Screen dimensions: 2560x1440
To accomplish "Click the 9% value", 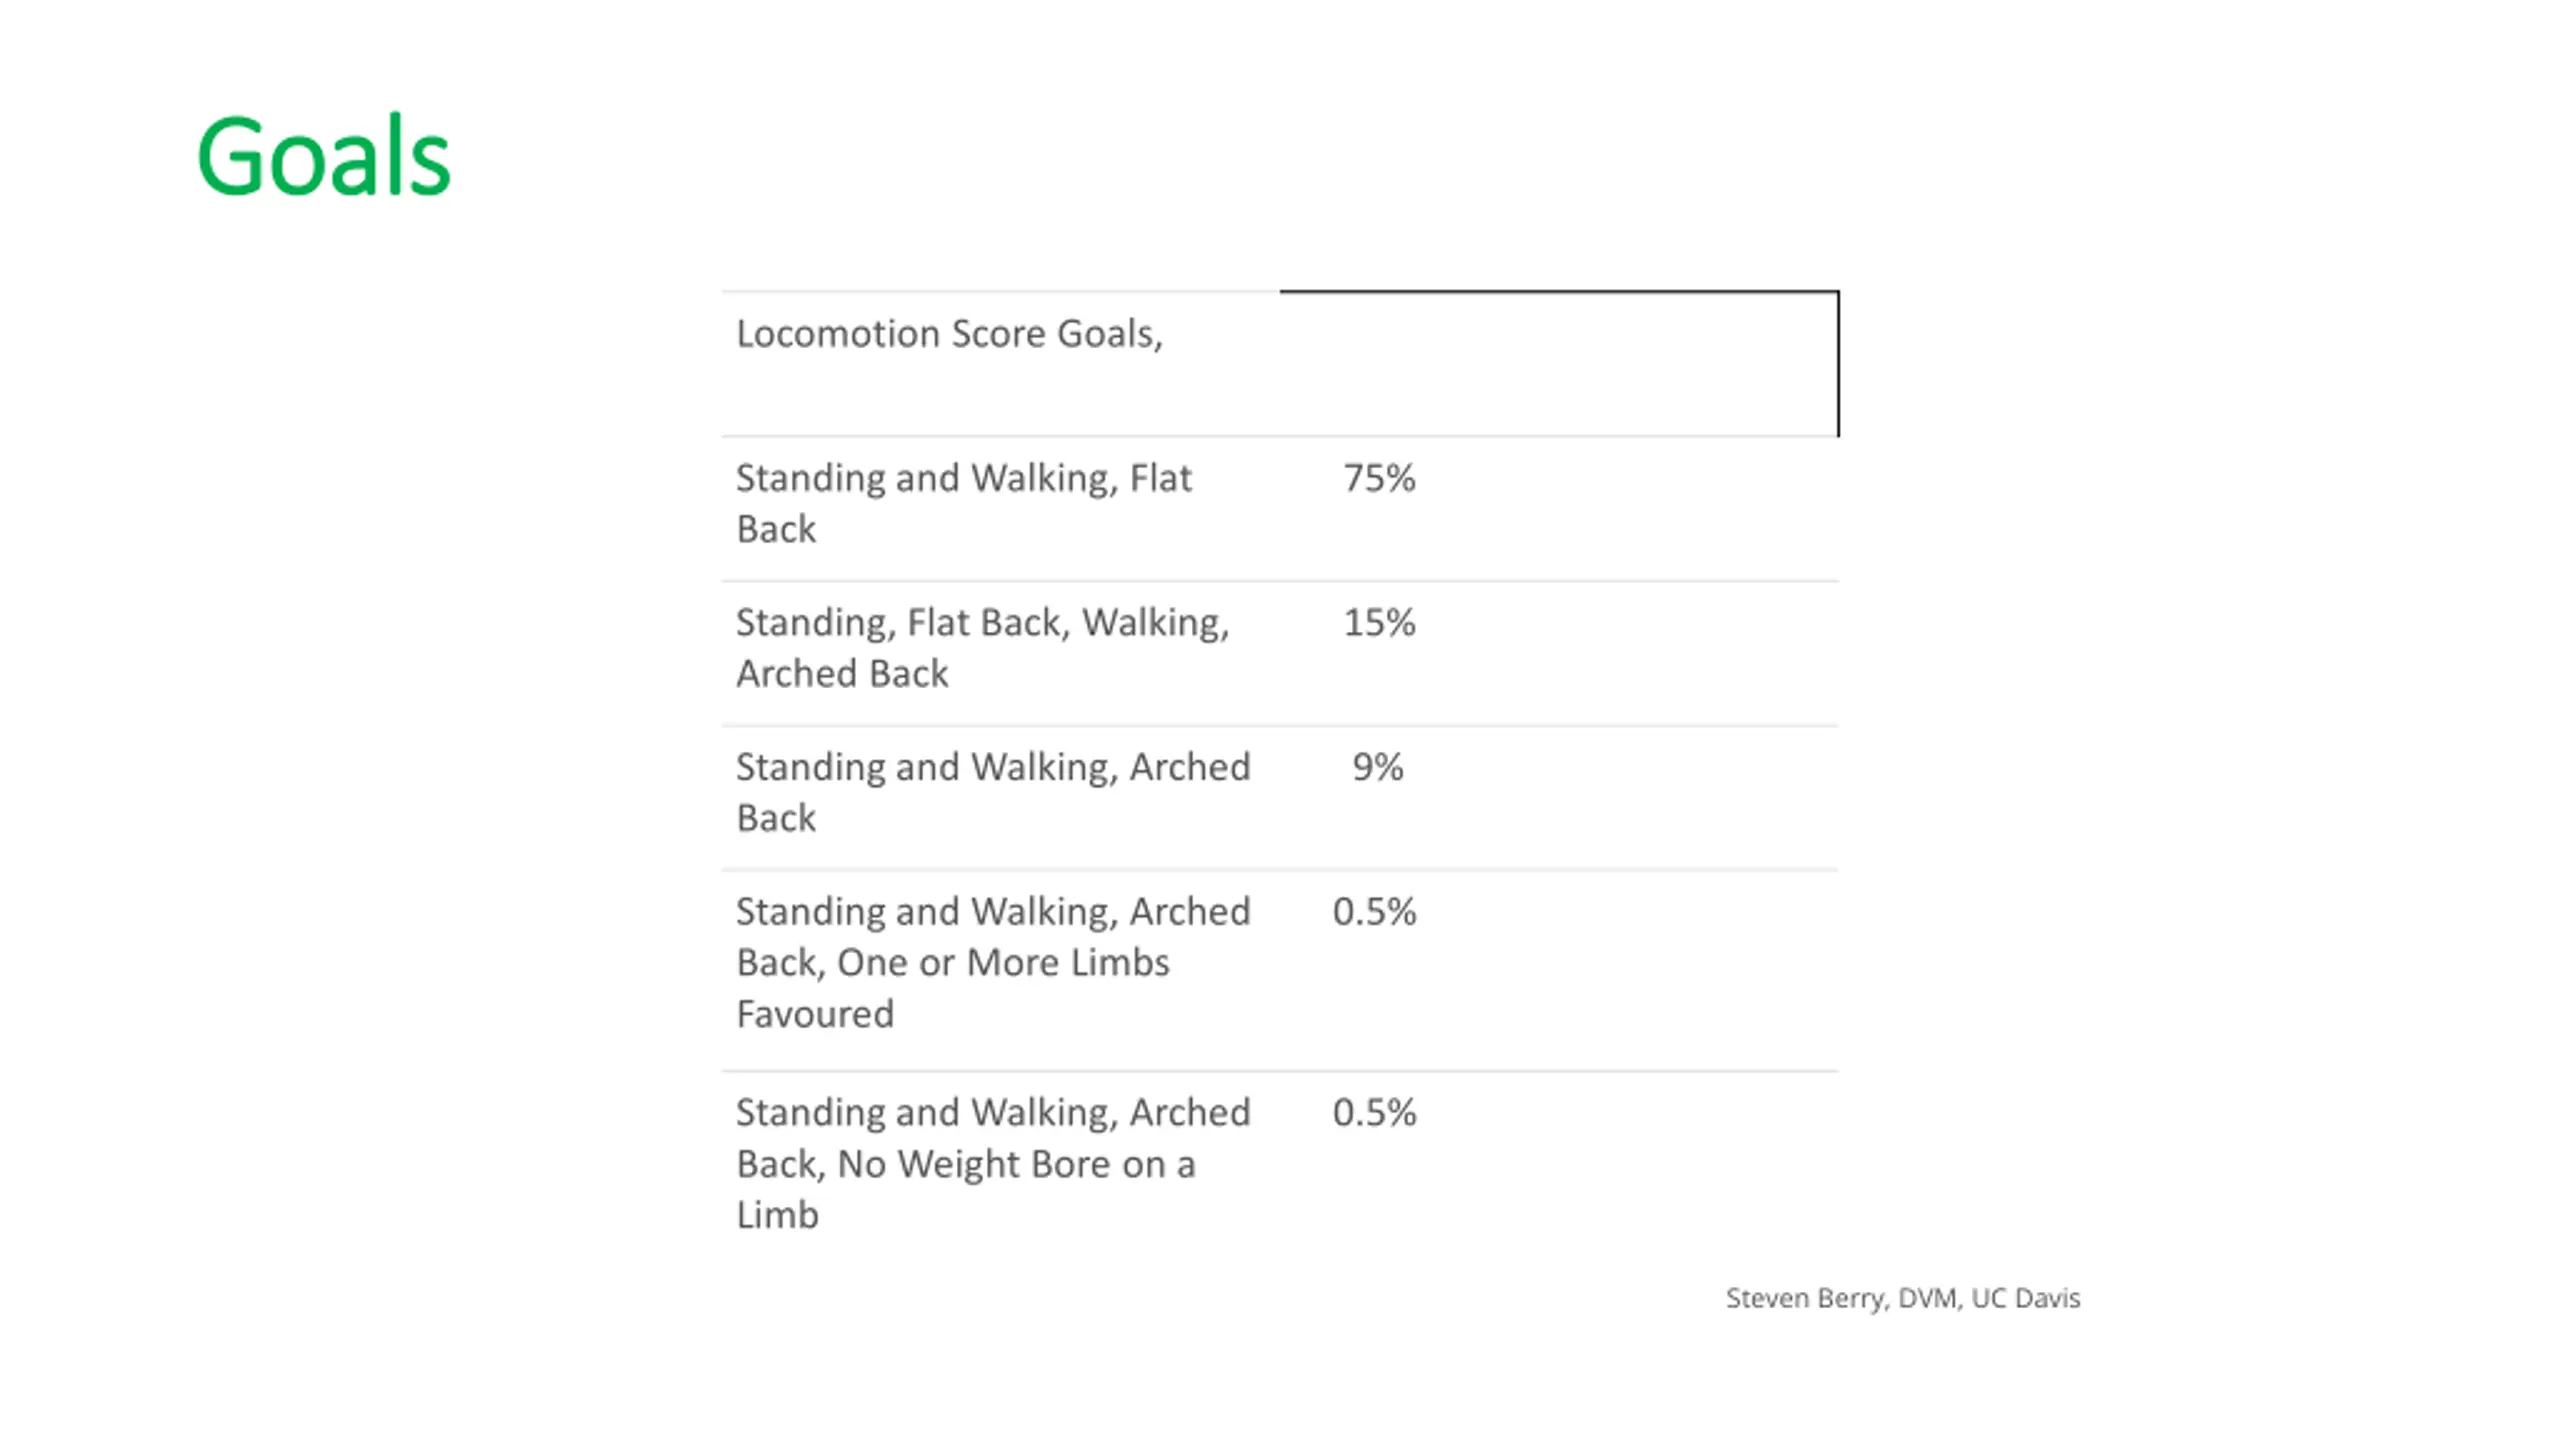I will (x=1378, y=767).
